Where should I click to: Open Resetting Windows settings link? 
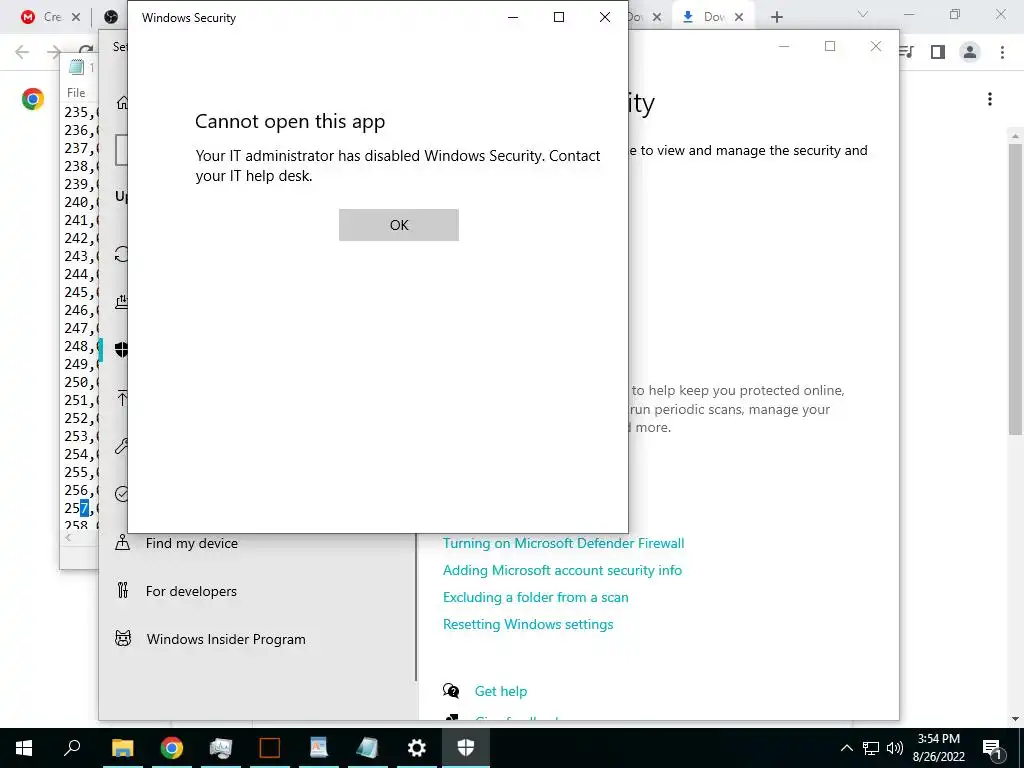point(528,624)
